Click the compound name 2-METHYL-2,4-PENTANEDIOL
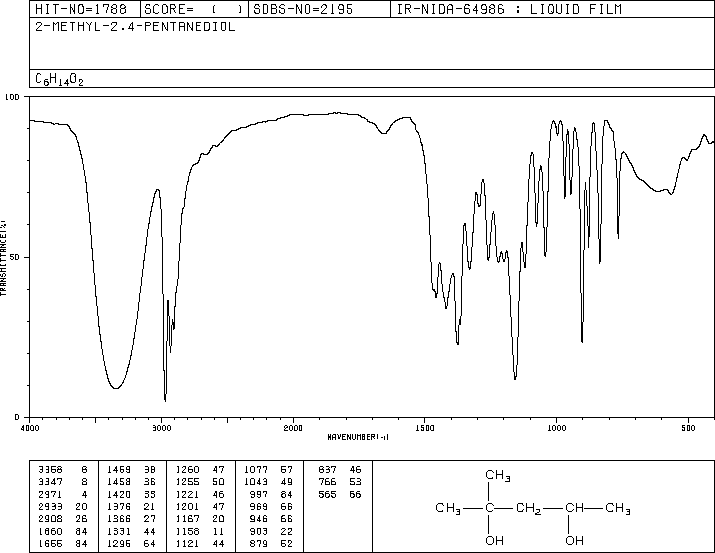715x553 pixels. click(x=135, y=26)
